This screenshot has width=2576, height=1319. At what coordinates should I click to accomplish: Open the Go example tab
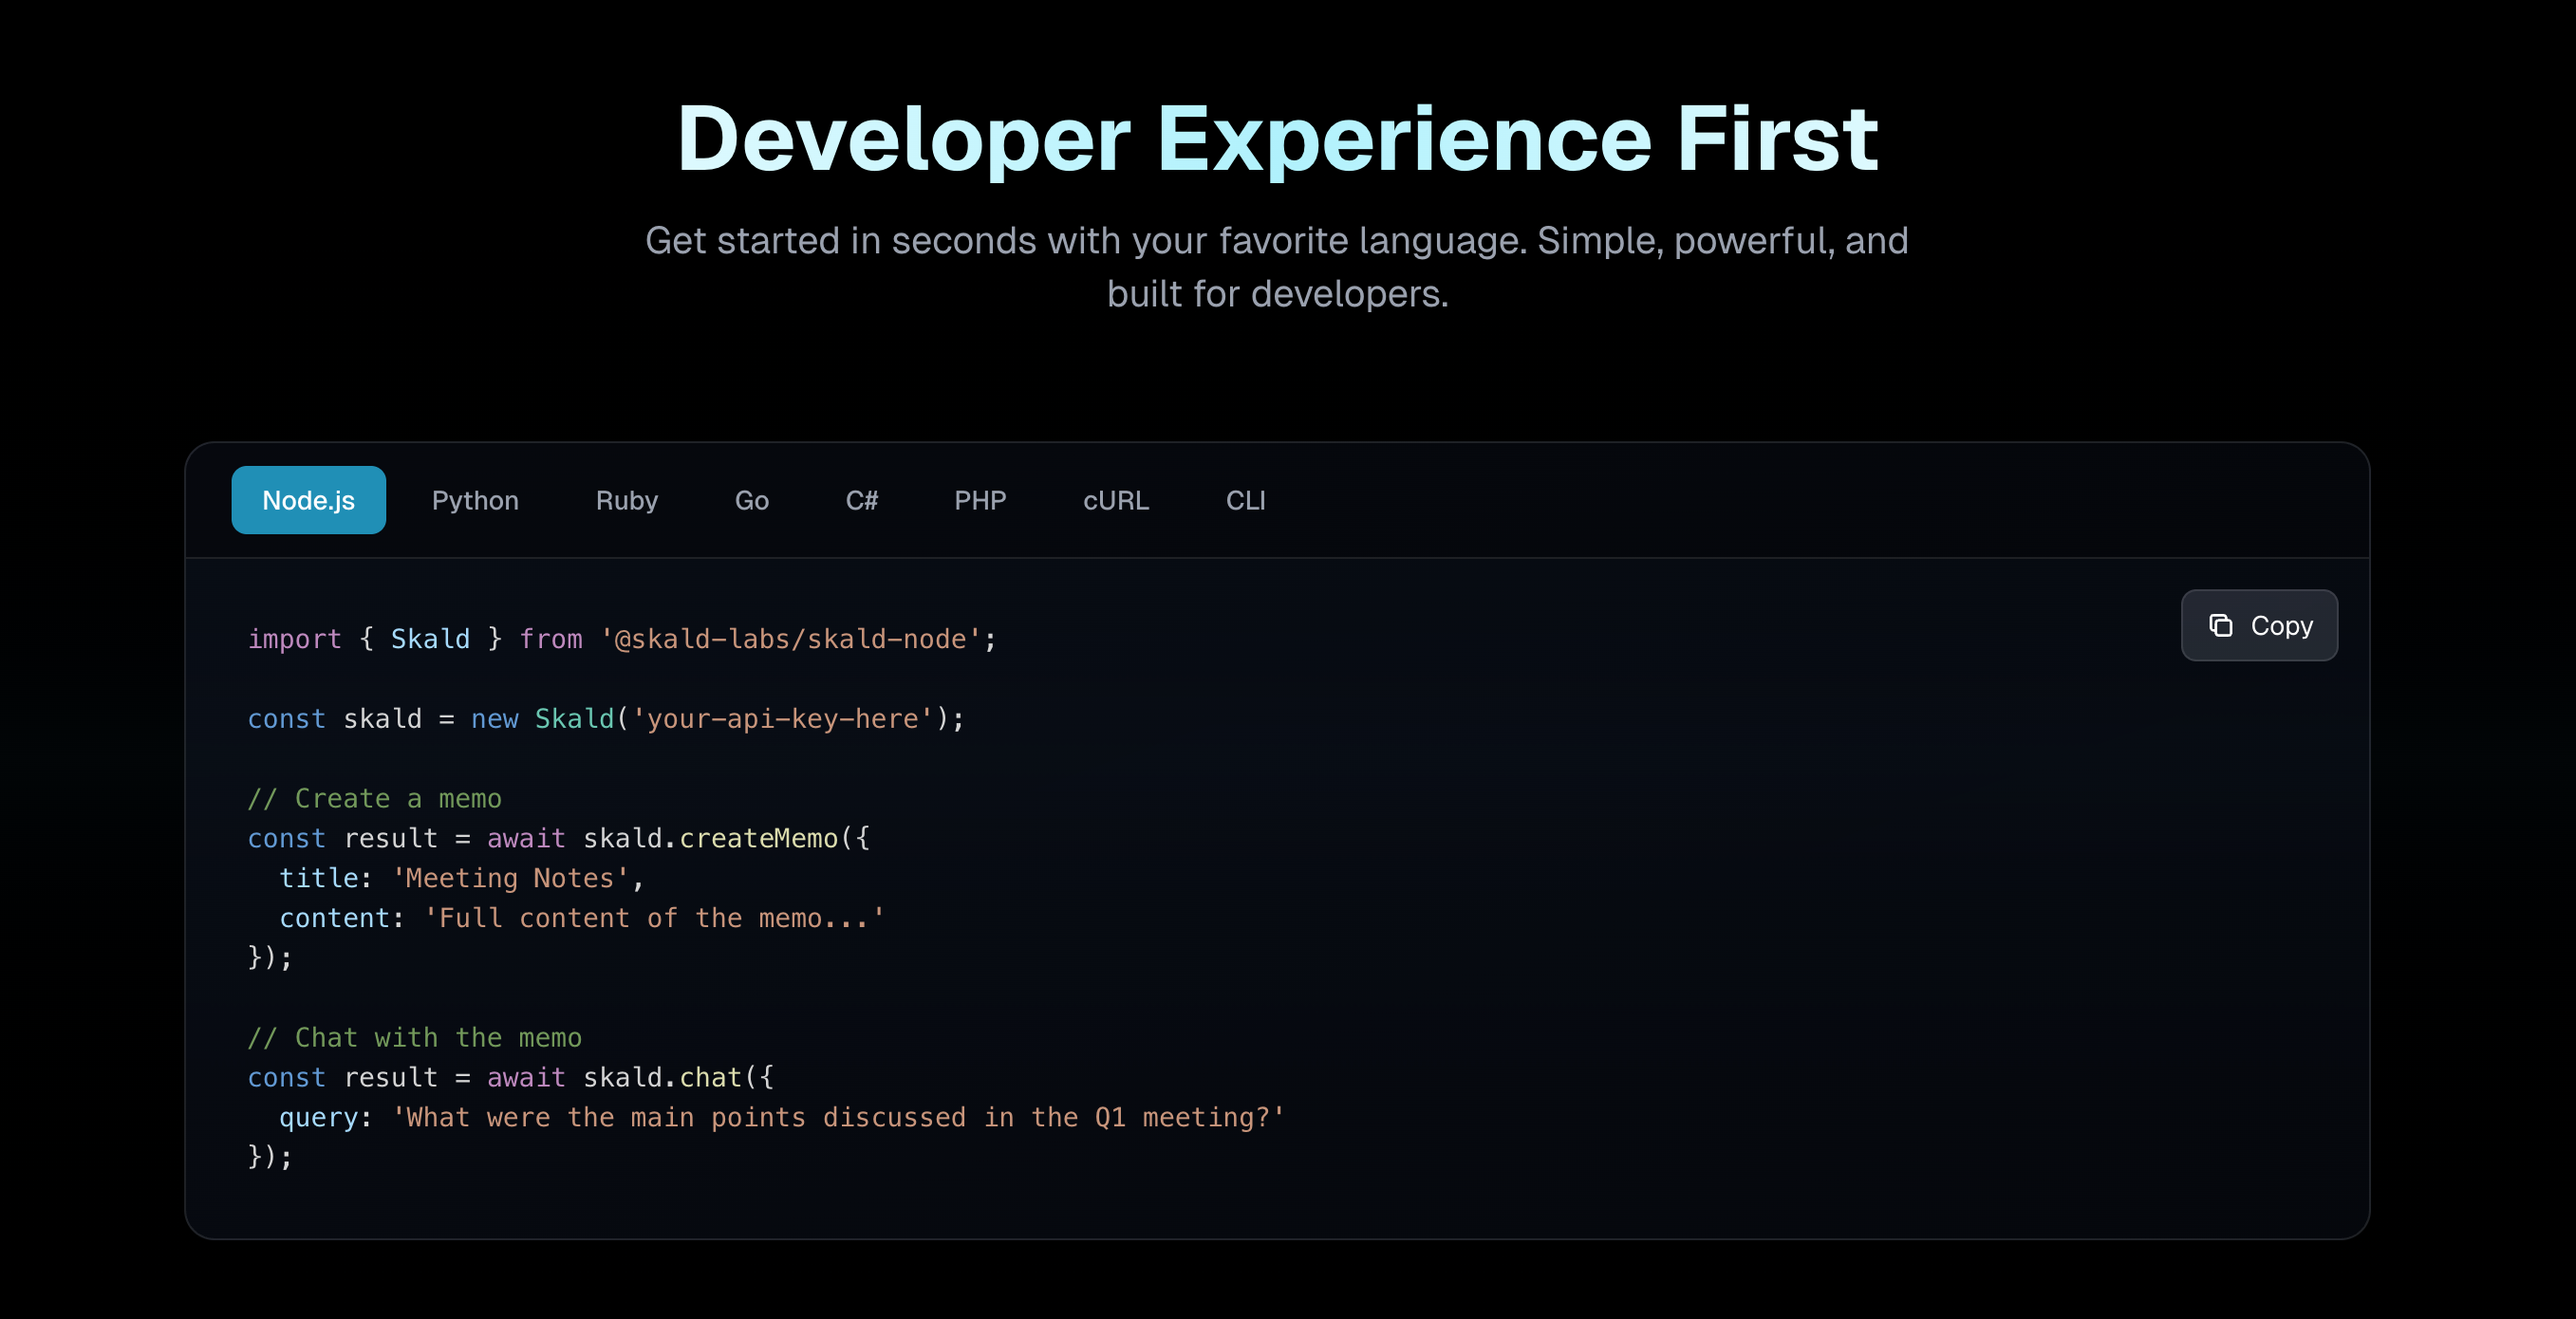click(751, 500)
